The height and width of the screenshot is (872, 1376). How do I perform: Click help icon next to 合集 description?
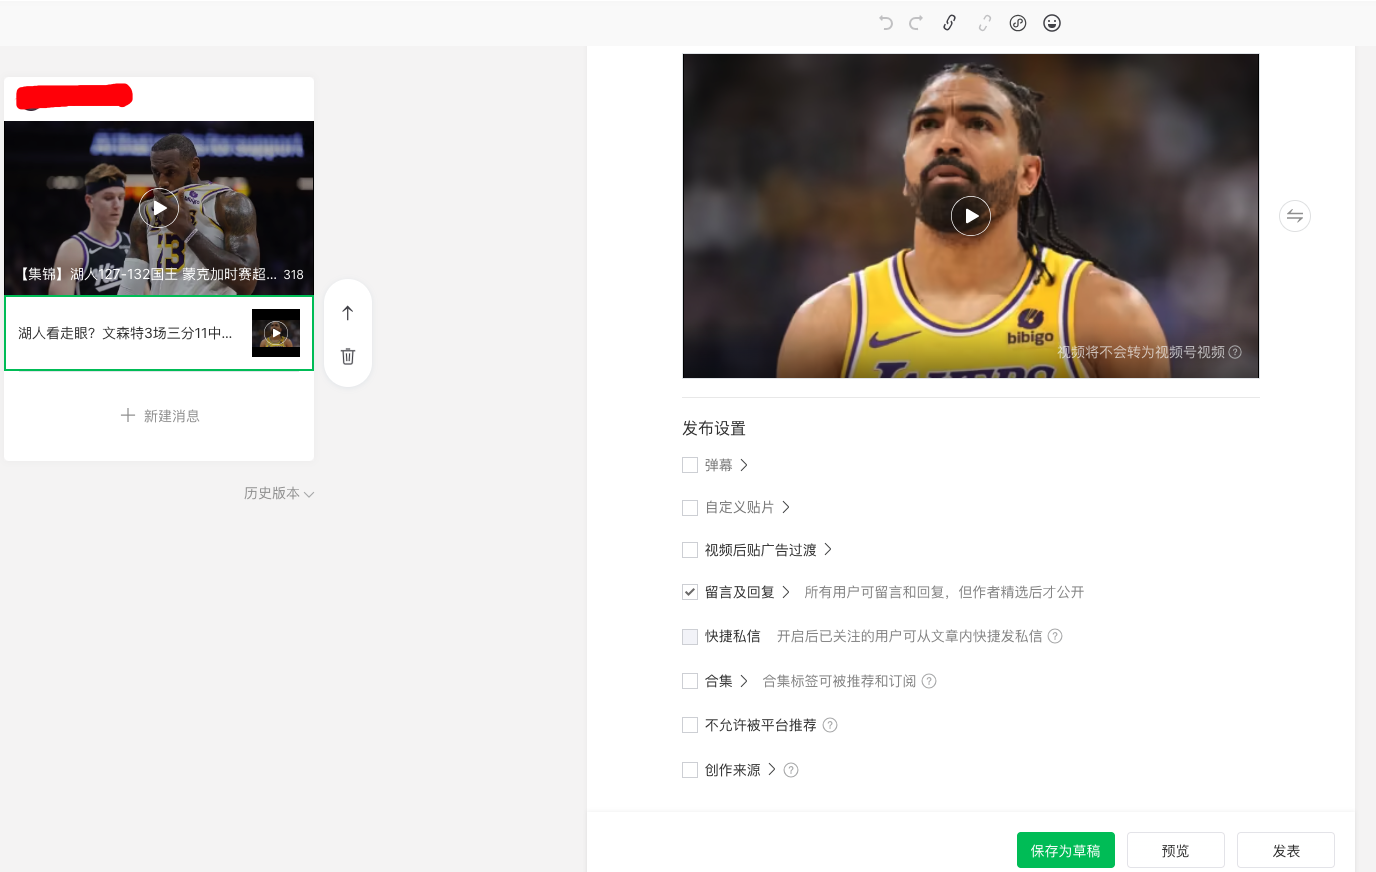(x=929, y=681)
